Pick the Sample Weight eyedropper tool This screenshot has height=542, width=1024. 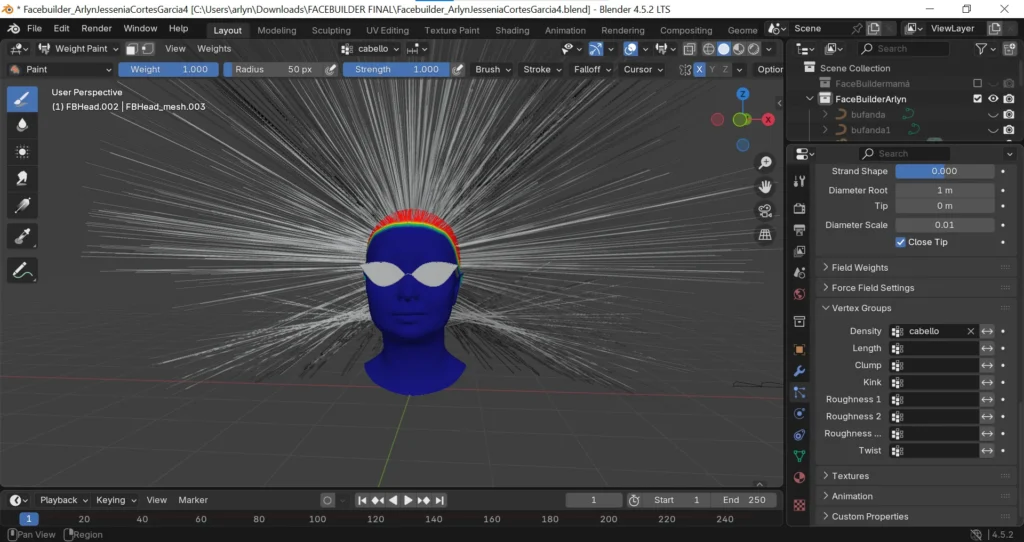(22, 235)
